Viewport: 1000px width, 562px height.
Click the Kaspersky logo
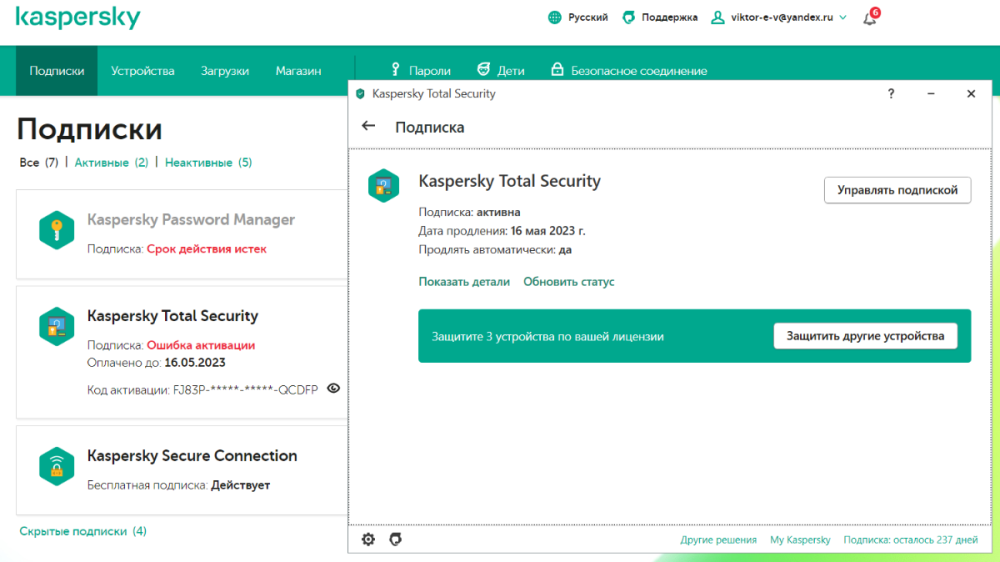(x=78, y=18)
